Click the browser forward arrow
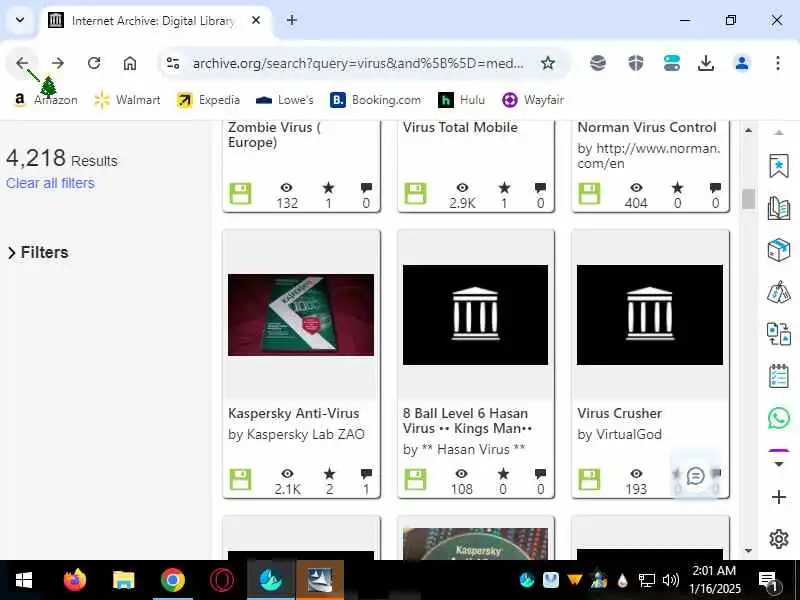This screenshot has height=600, width=800. click(x=58, y=63)
